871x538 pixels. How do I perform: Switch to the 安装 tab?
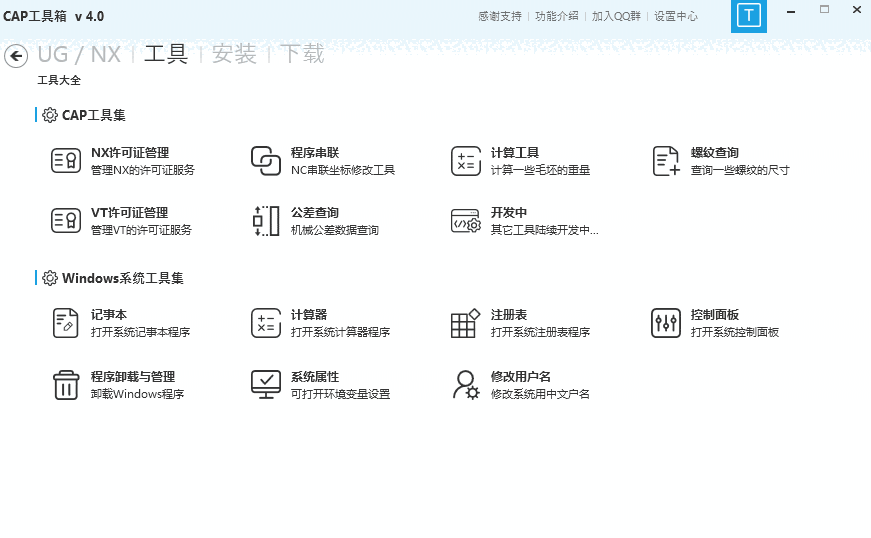pos(234,54)
